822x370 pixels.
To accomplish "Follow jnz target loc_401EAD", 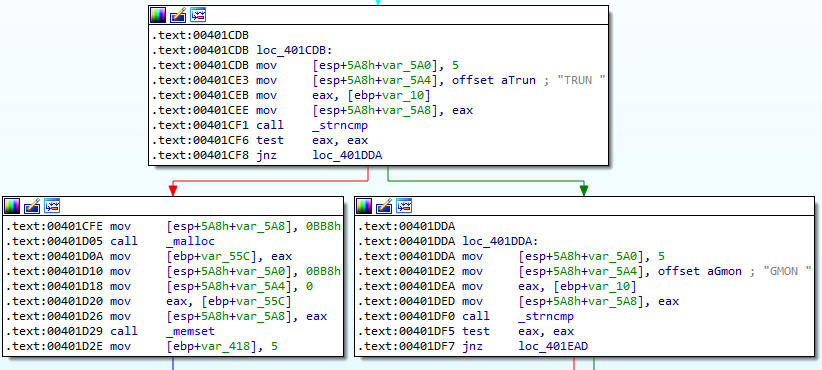I will (554, 346).
